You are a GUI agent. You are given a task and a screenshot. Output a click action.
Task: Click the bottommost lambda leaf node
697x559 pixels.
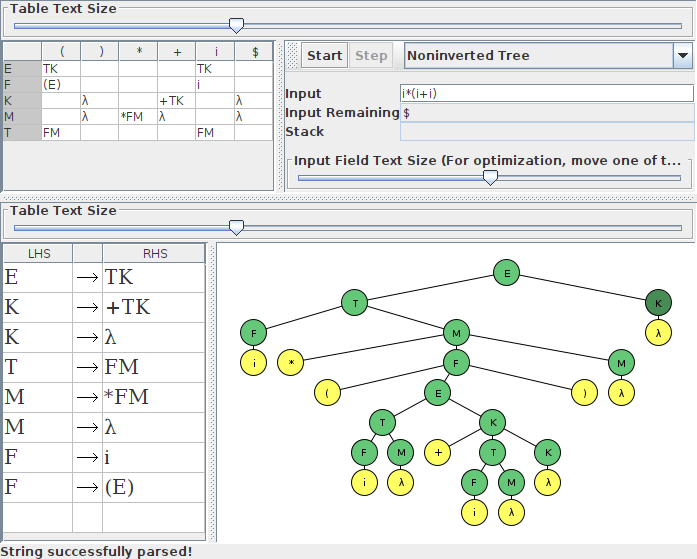(511, 512)
